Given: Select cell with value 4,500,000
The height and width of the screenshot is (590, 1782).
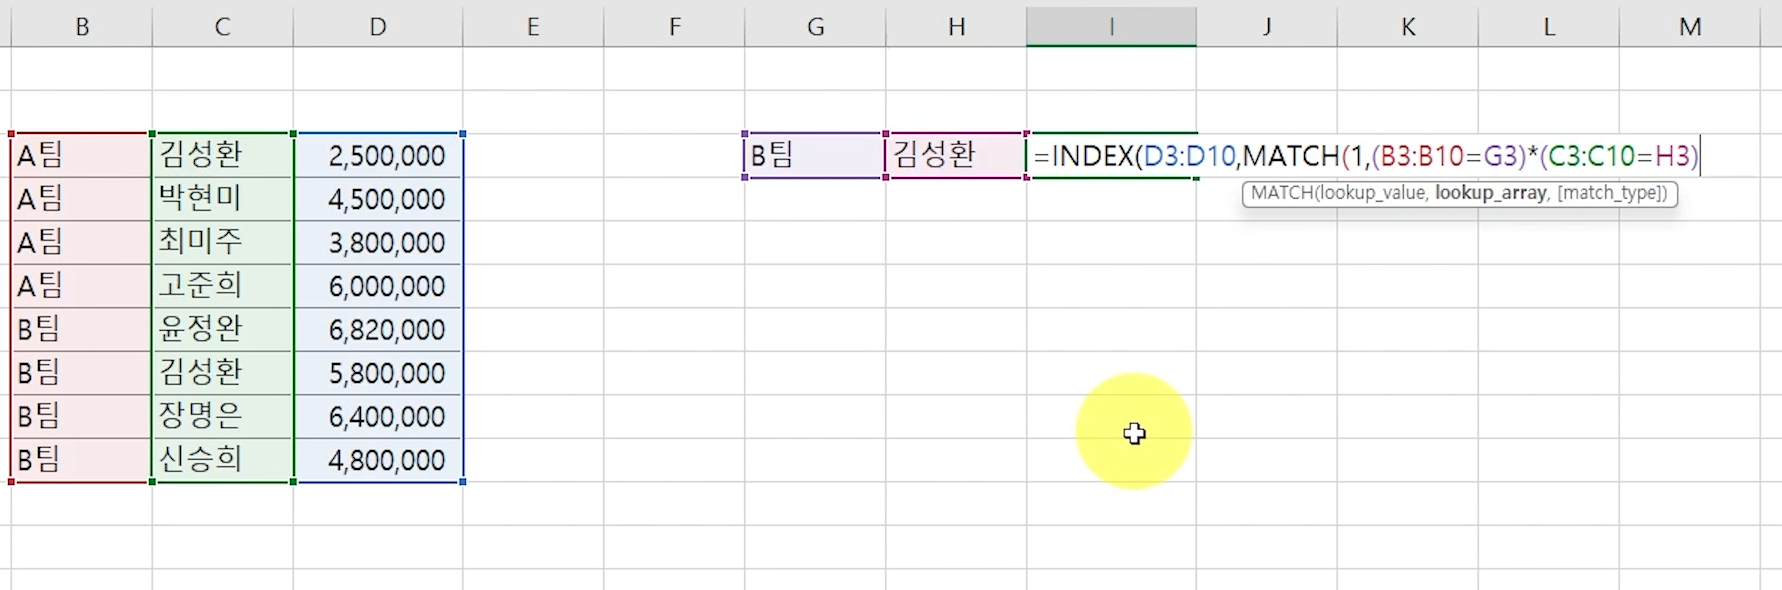Looking at the screenshot, I should click(x=378, y=199).
